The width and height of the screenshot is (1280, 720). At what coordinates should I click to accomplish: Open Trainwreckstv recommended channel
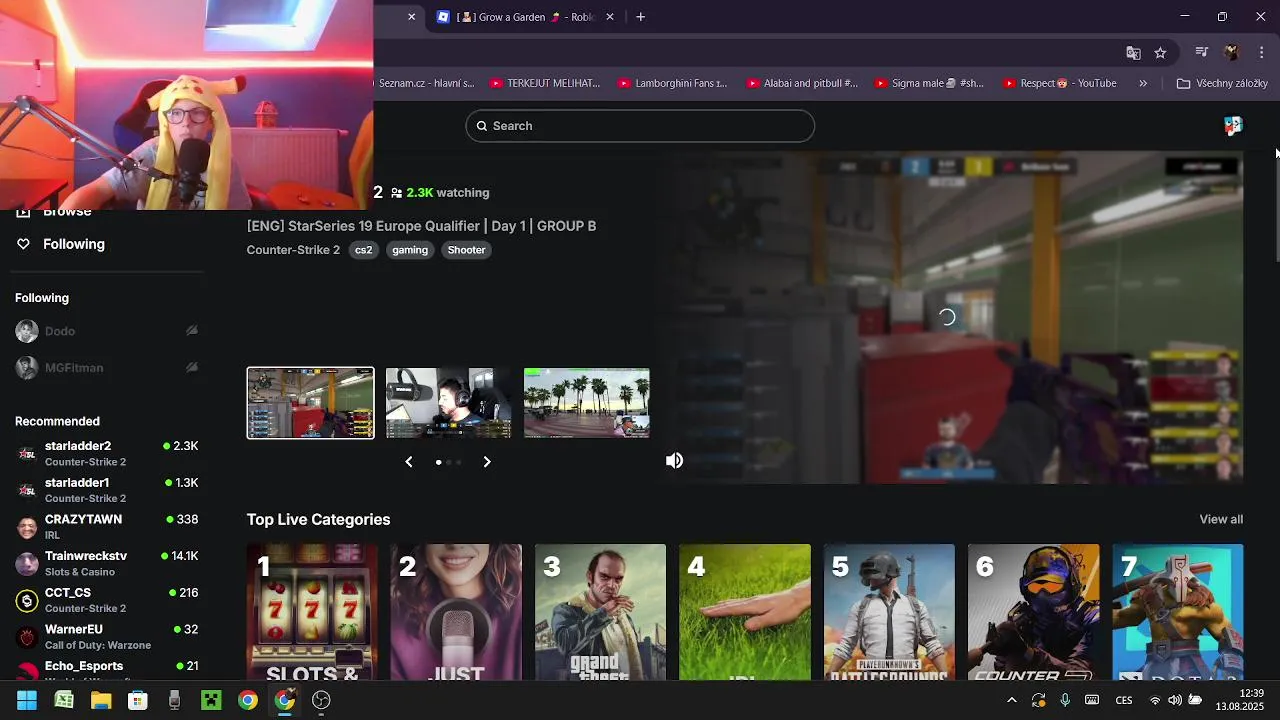coord(107,563)
